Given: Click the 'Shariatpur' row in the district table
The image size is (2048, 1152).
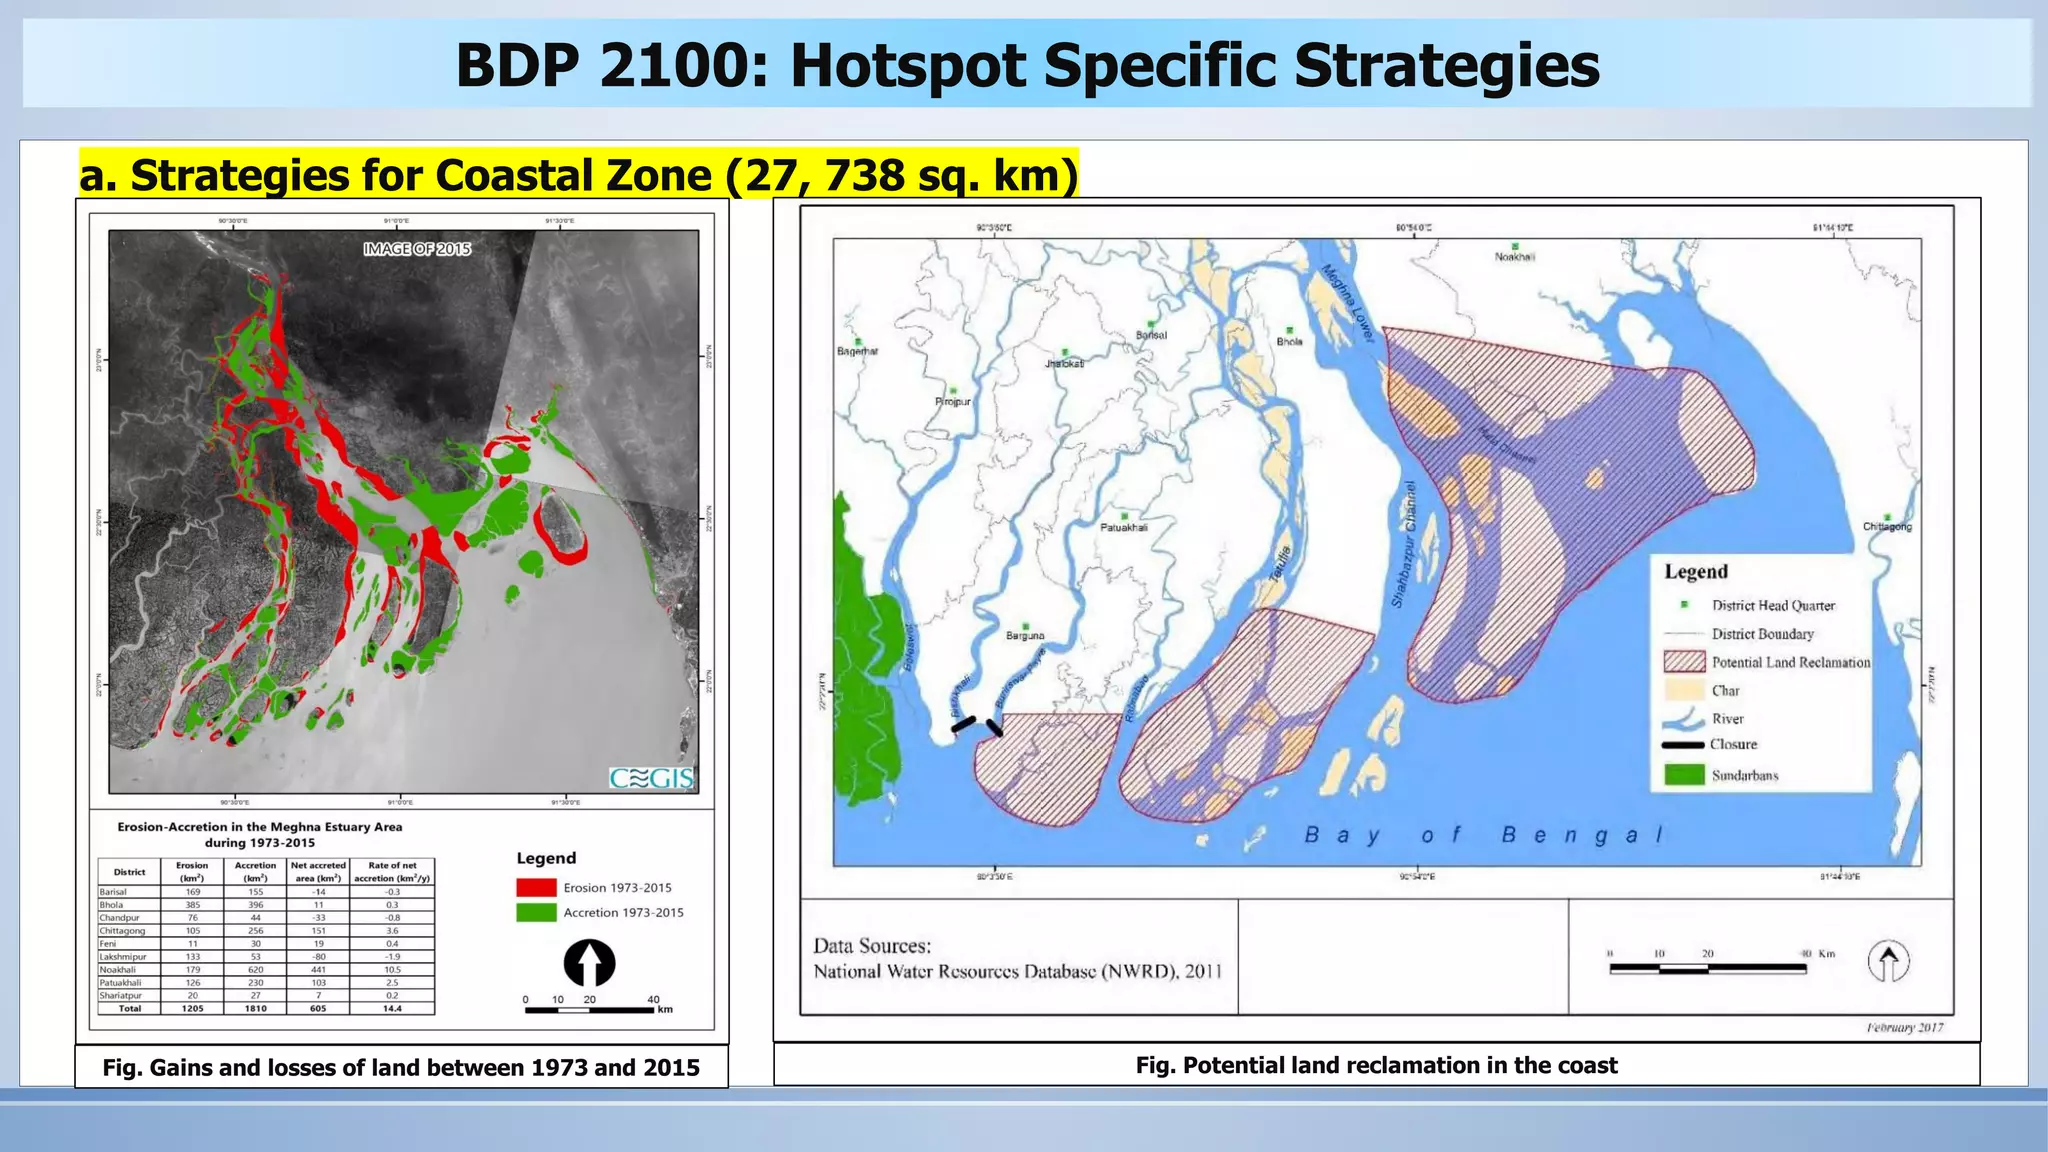Looking at the screenshot, I should click(266, 995).
